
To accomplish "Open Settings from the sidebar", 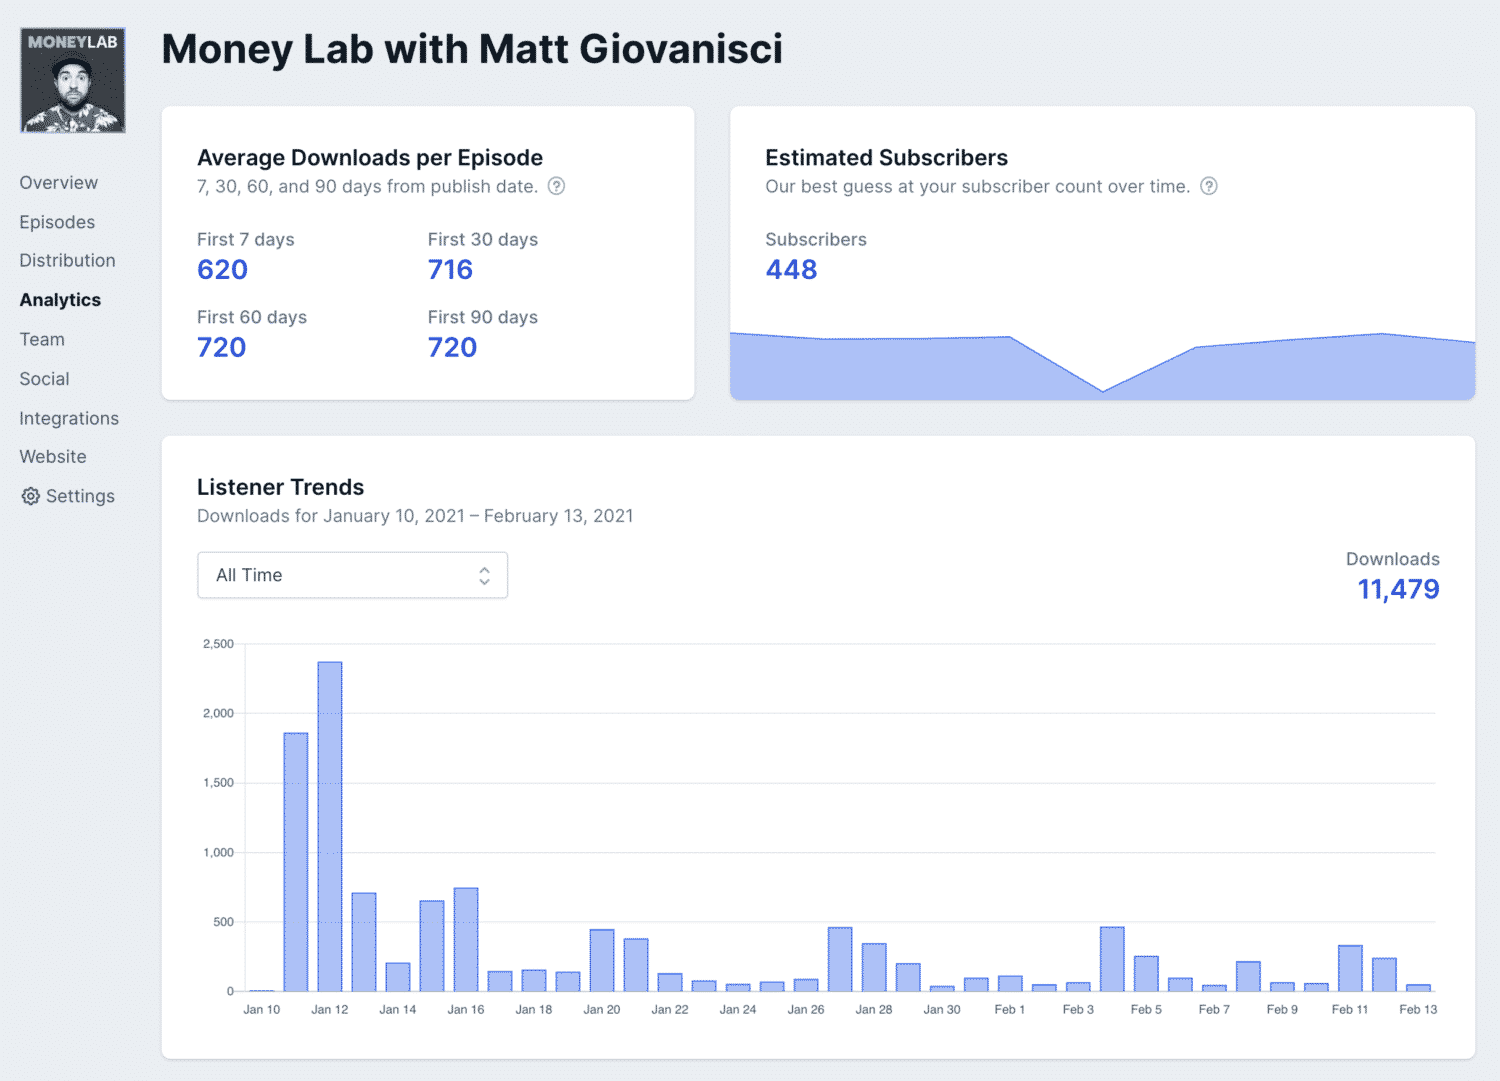I will click(68, 496).
